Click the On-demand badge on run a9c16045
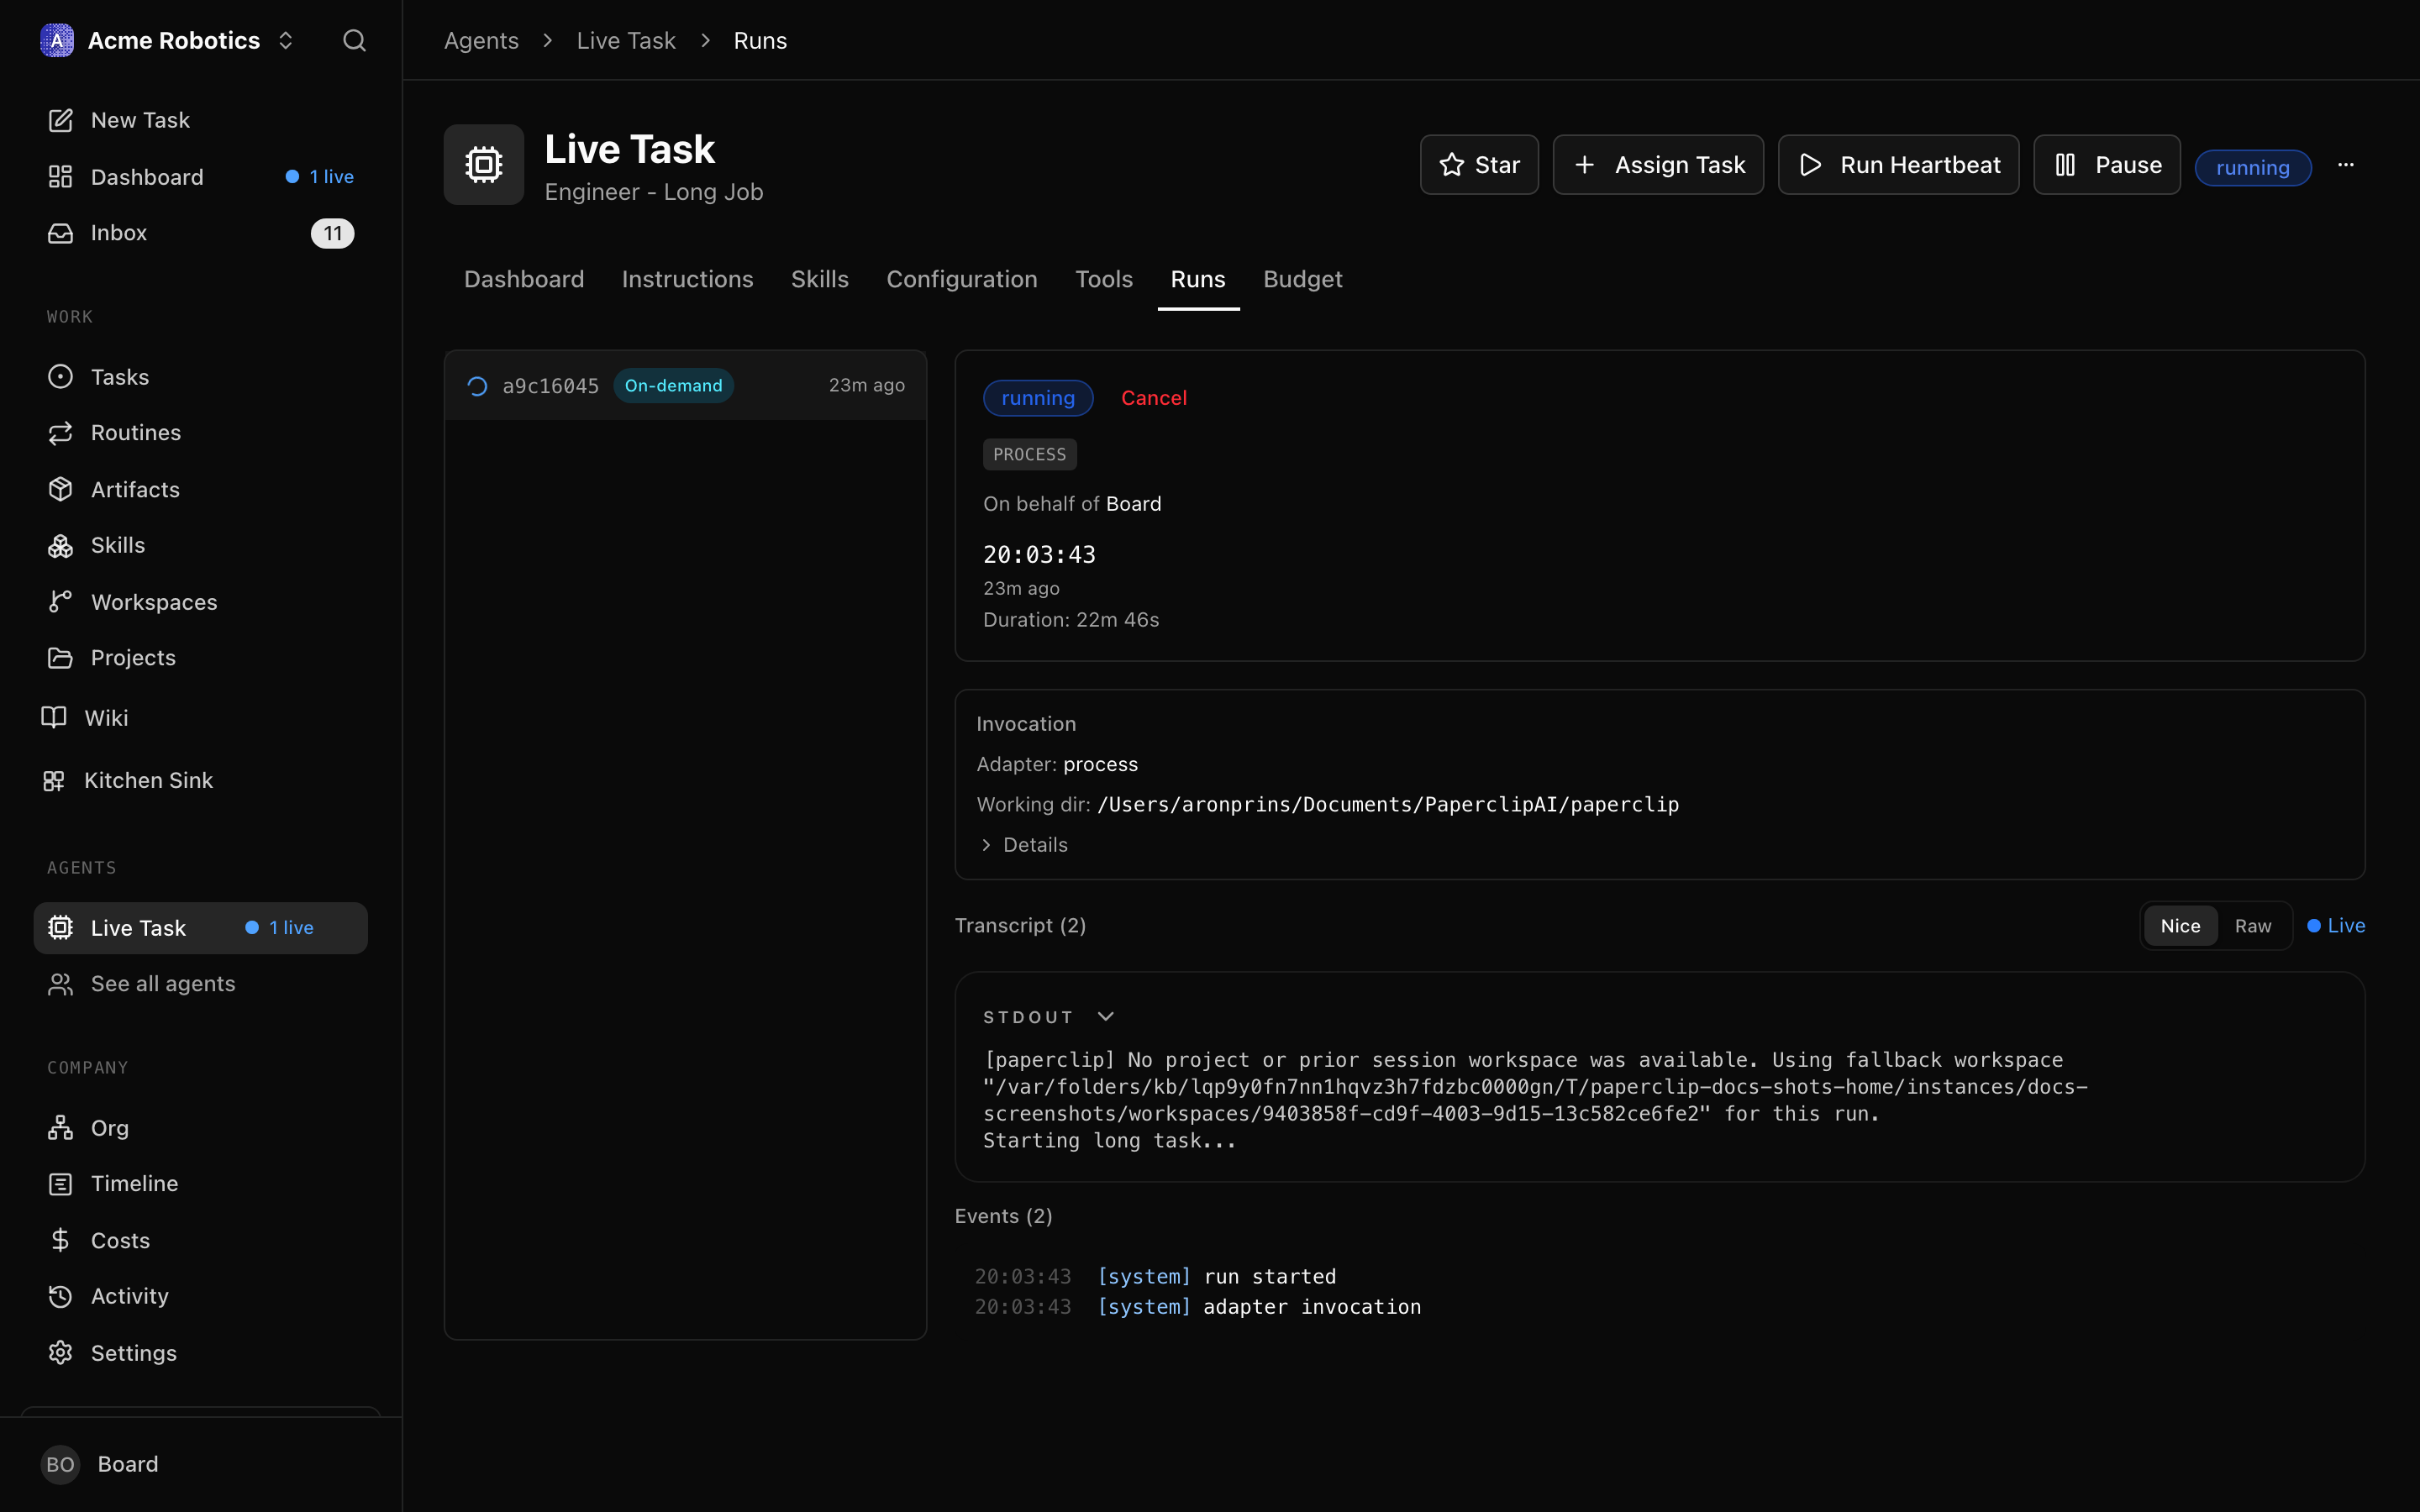Viewport: 2420px width, 1512px height. 673,386
